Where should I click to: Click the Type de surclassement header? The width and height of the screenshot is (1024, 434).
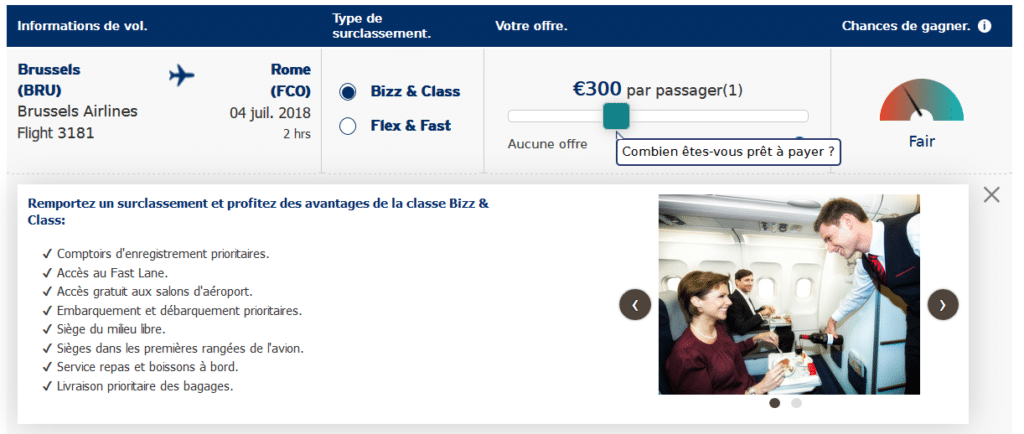pyautogui.click(x=381, y=26)
